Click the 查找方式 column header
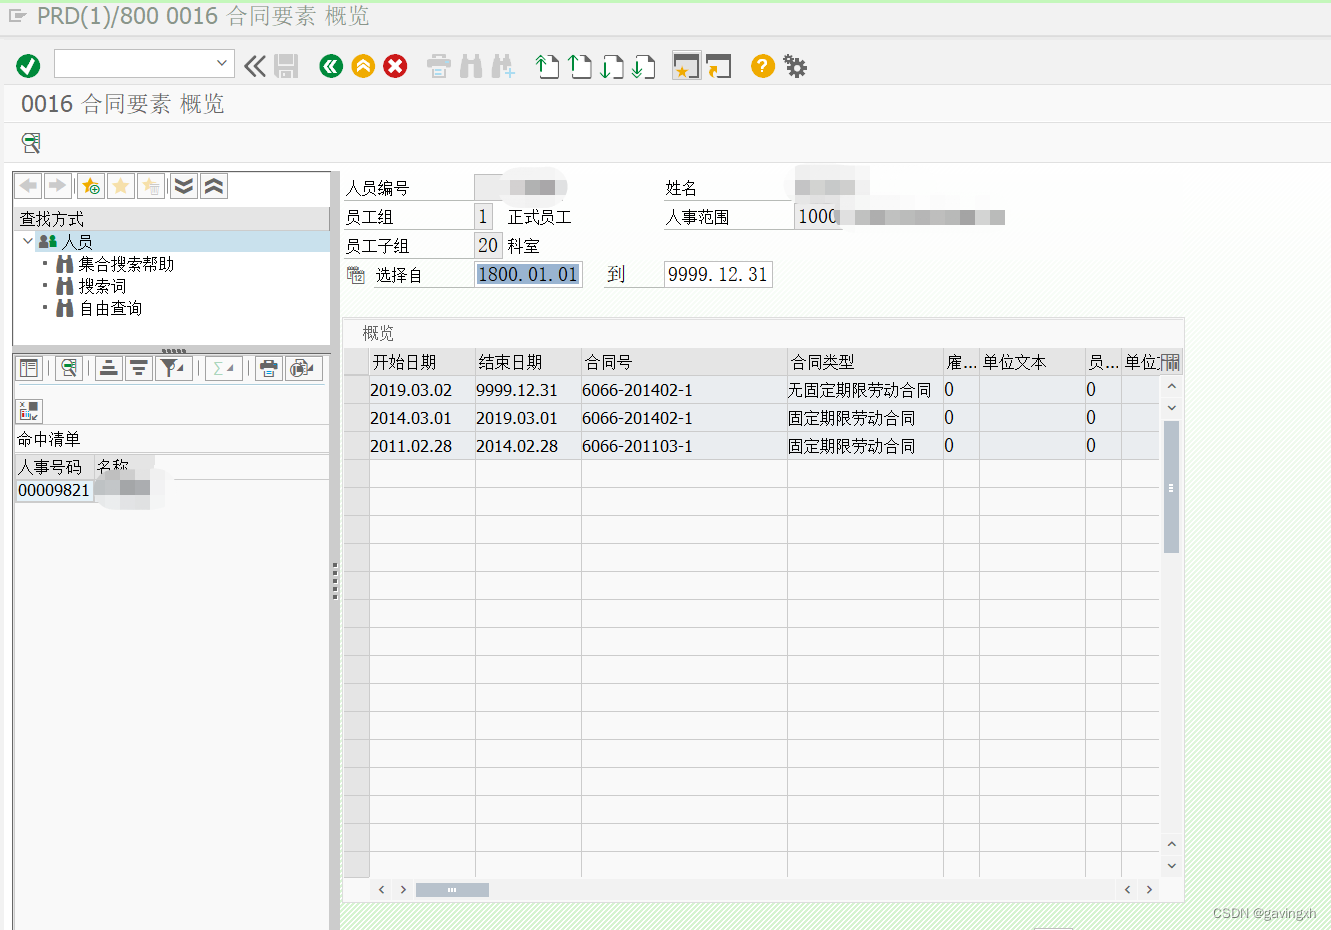 coord(172,219)
